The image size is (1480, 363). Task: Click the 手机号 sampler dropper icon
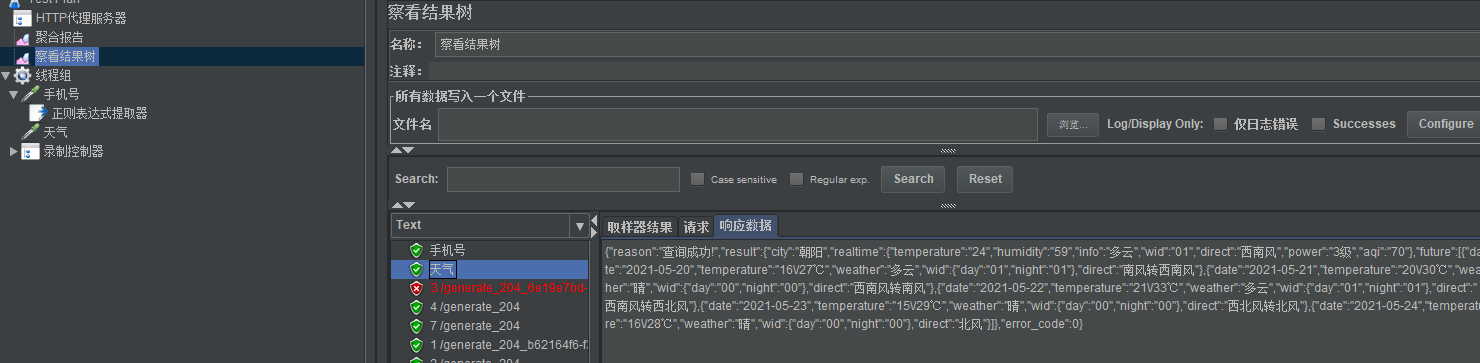tap(31, 94)
